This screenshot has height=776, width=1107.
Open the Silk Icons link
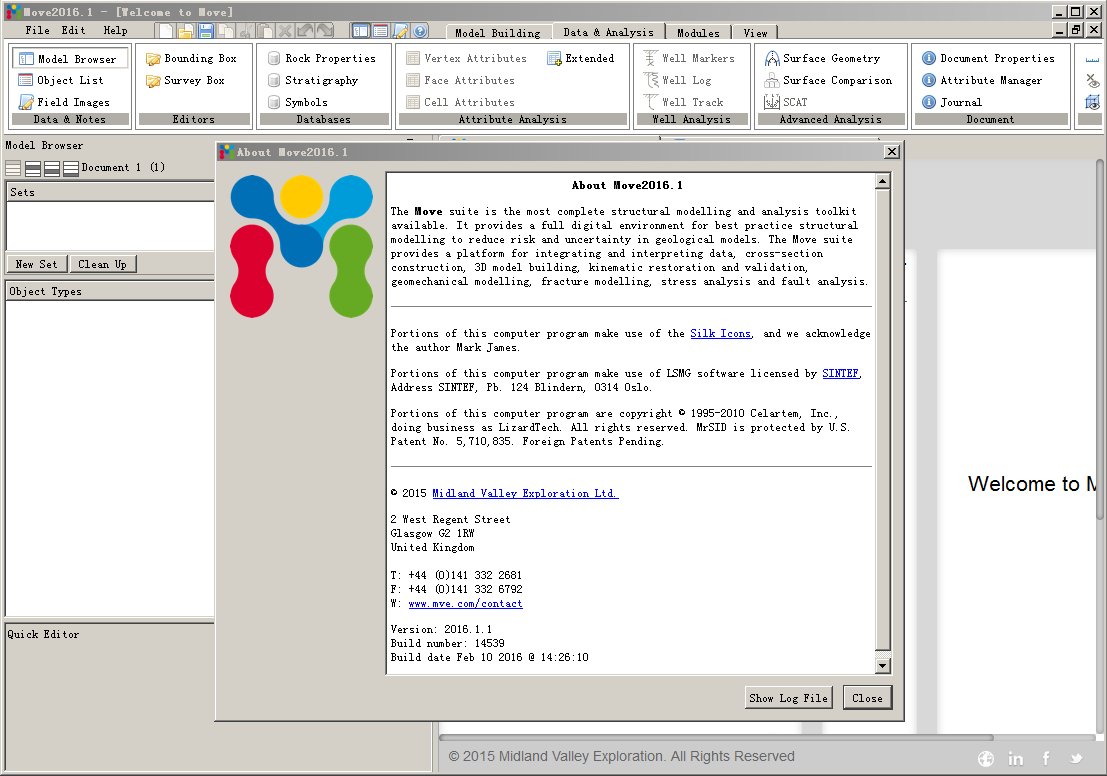coord(720,333)
